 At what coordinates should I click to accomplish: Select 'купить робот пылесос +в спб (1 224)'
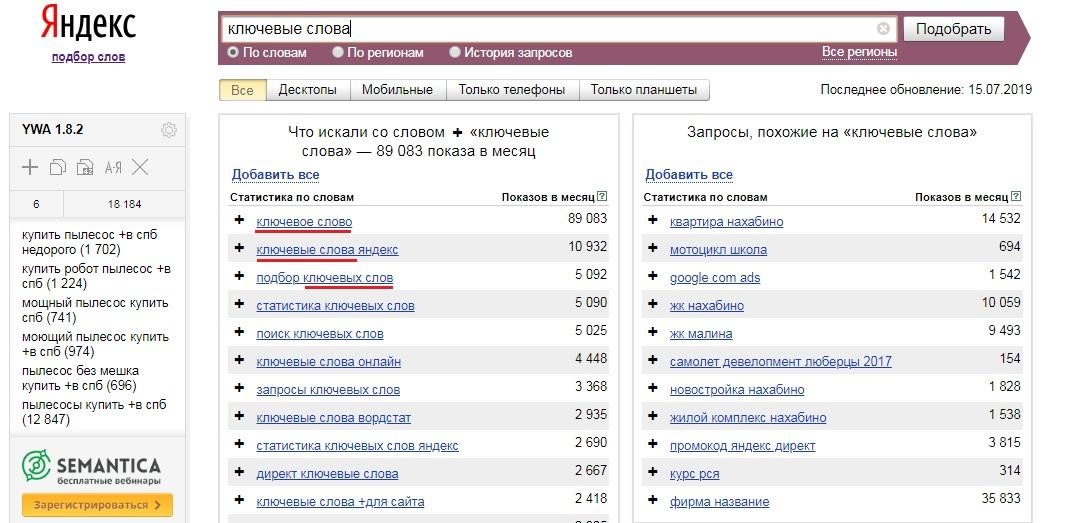(x=96, y=276)
